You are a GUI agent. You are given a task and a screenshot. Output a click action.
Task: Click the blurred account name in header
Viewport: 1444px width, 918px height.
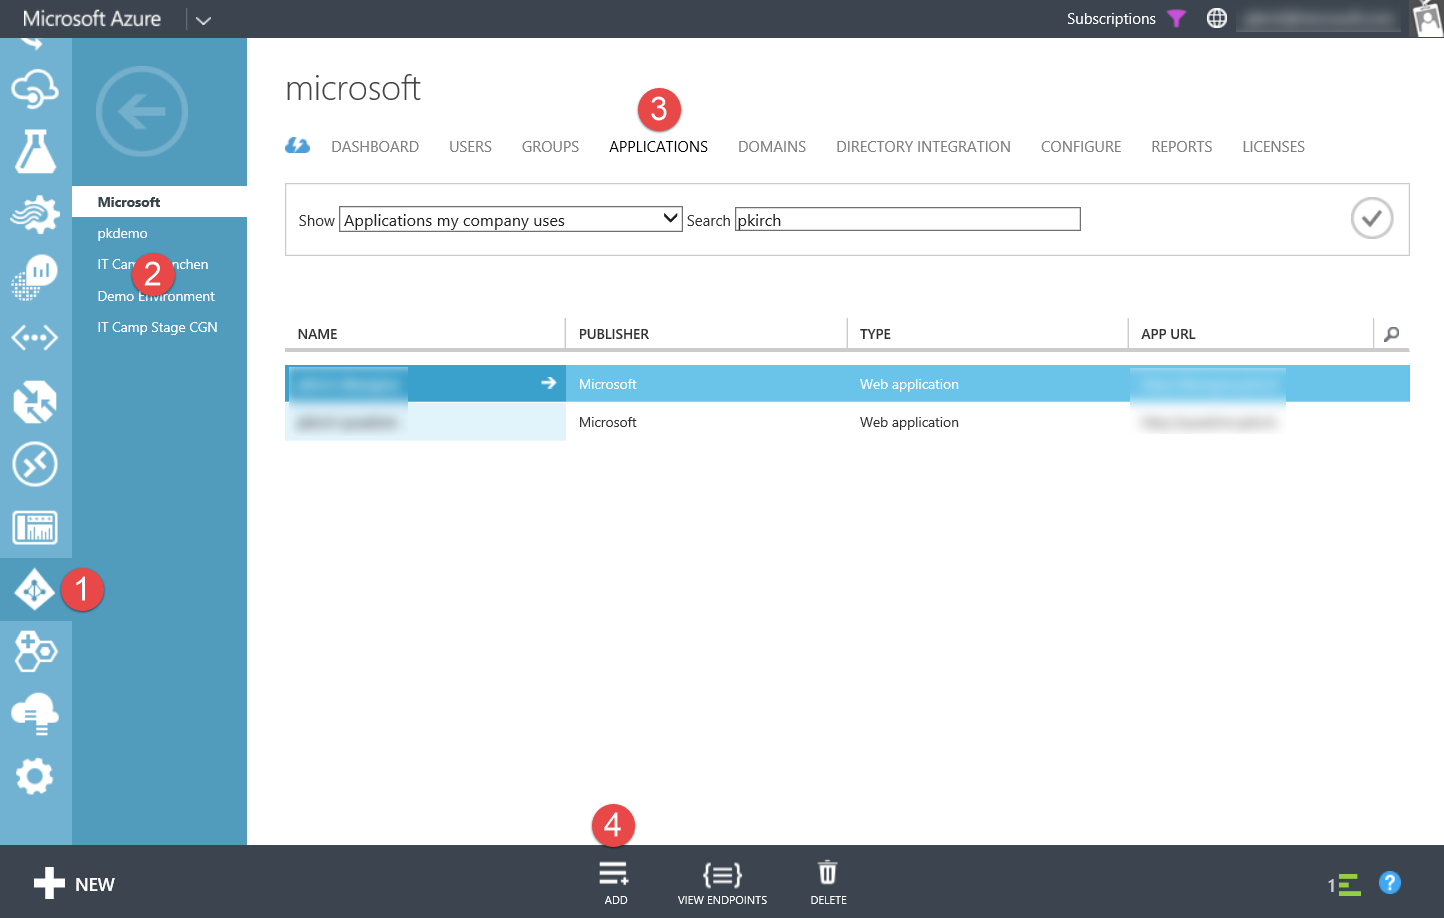click(1318, 19)
